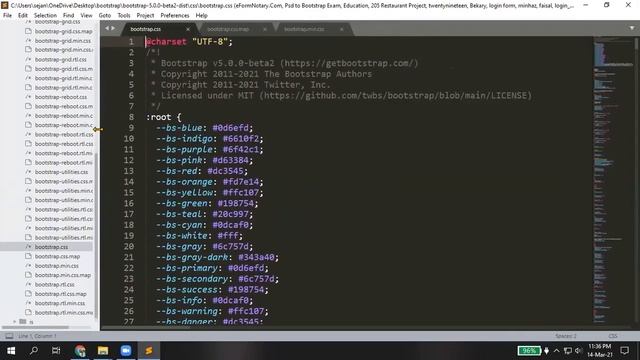Open Windows taskbar search
This screenshot has width=640, height=360.
34,351
